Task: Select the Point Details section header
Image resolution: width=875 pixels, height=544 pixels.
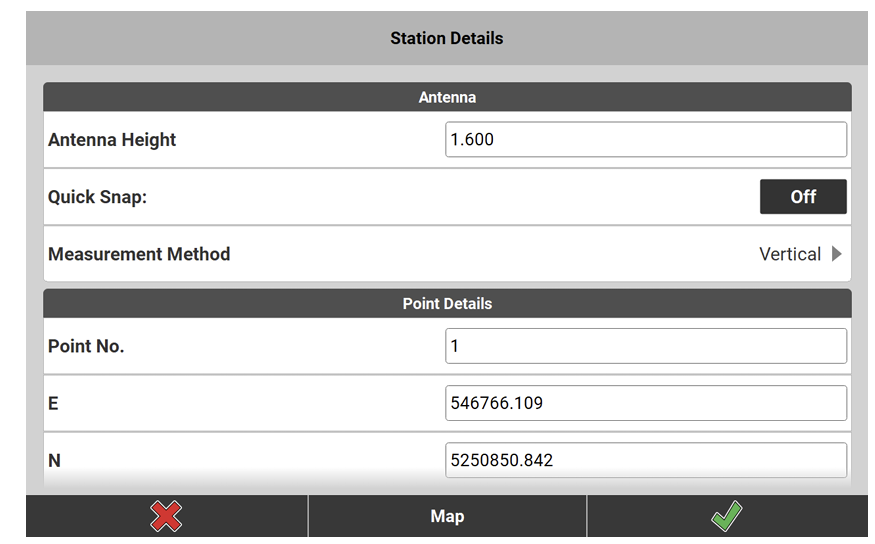Action: (447, 303)
